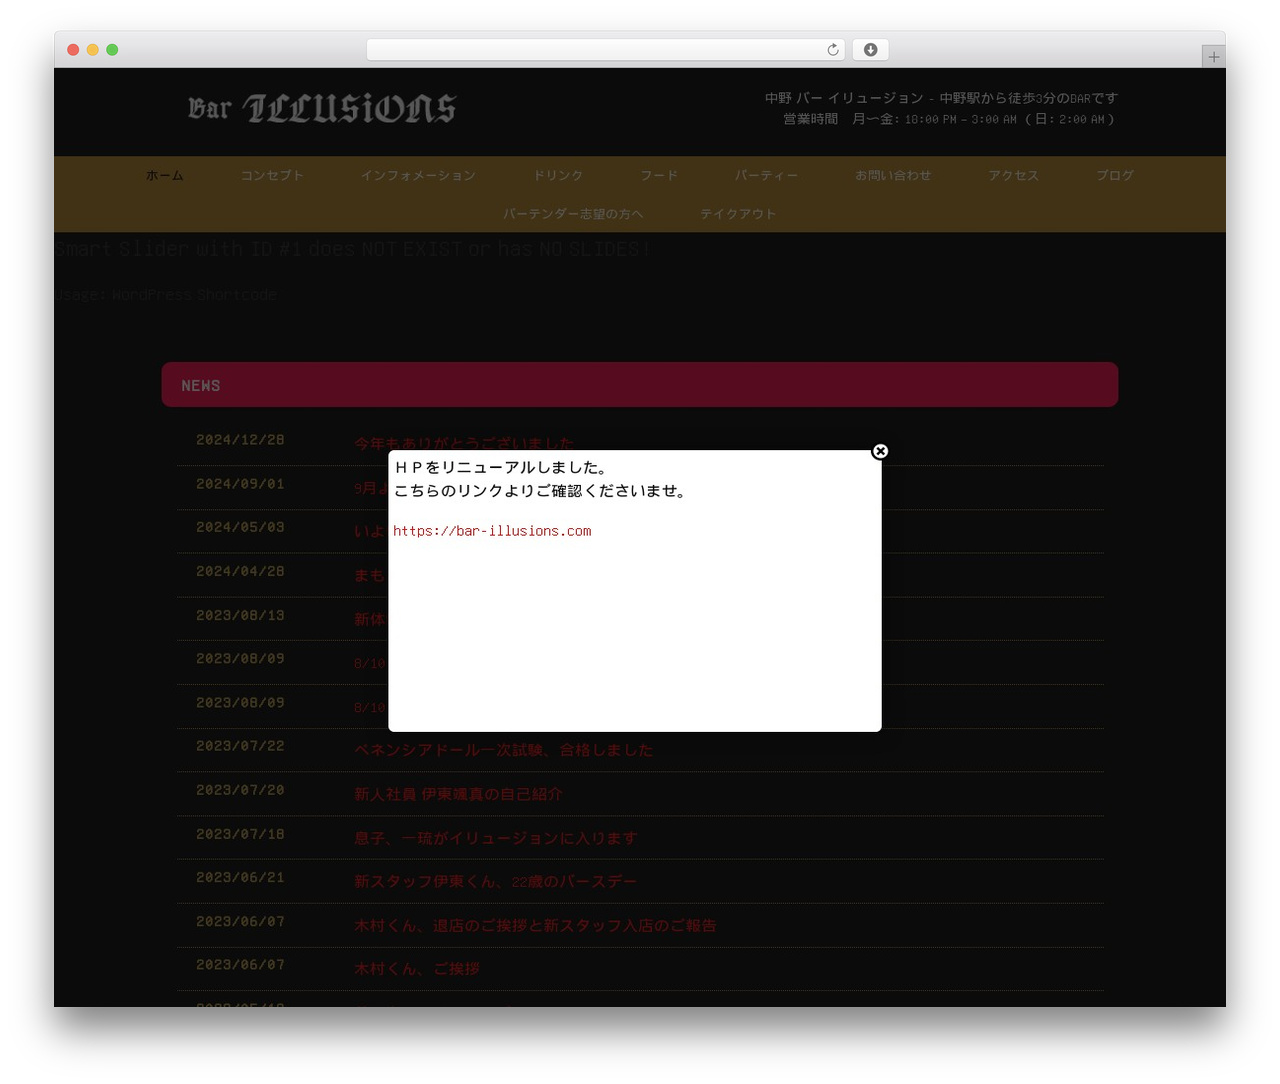This screenshot has width=1280, height=1084.
Task: Visit the ブログ section
Action: pyautogui.click(x=1115, y=175)
